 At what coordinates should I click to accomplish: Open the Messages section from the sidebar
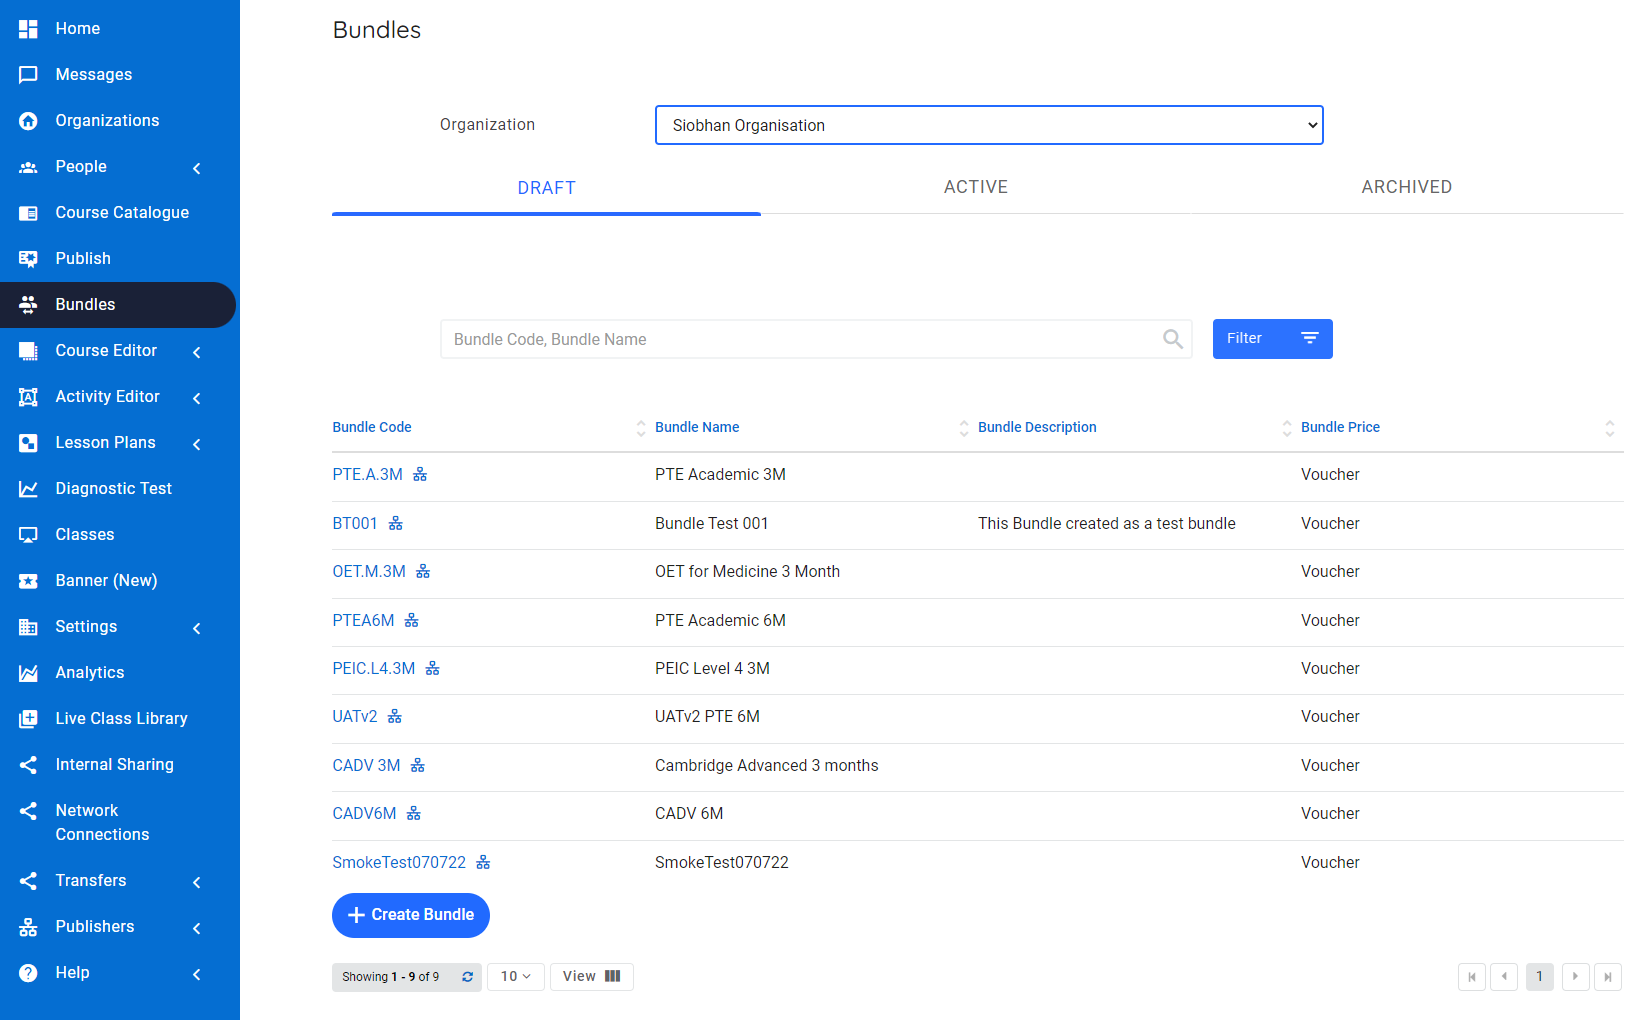pos(93,74)
